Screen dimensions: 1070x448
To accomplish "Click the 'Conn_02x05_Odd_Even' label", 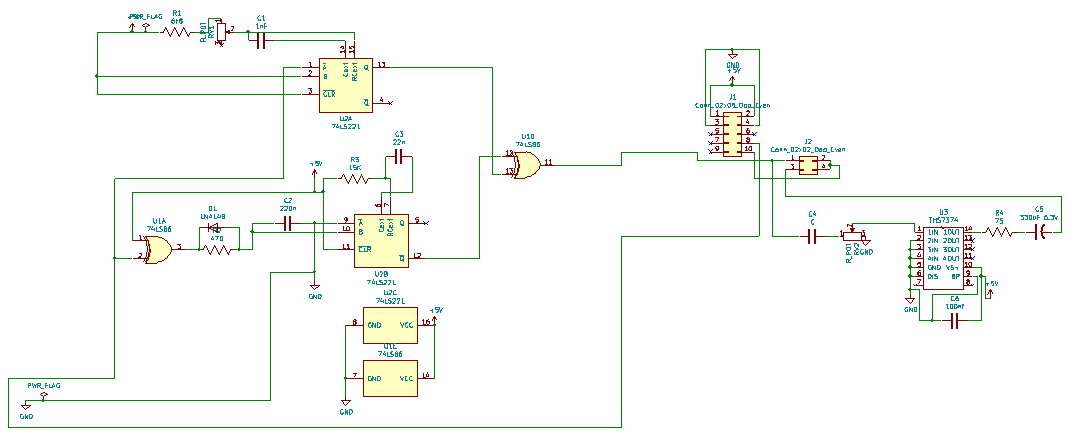I will [733, 106].
